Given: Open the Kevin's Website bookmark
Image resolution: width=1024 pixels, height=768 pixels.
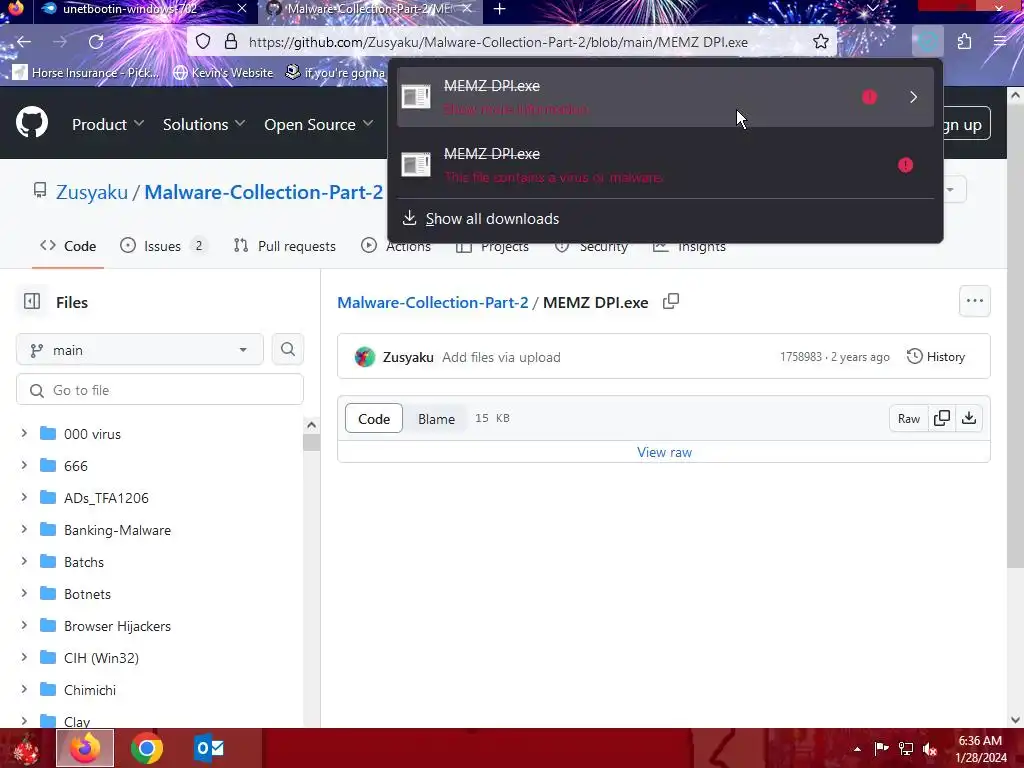Looking at the screenshot, I should tap(223, 72).
